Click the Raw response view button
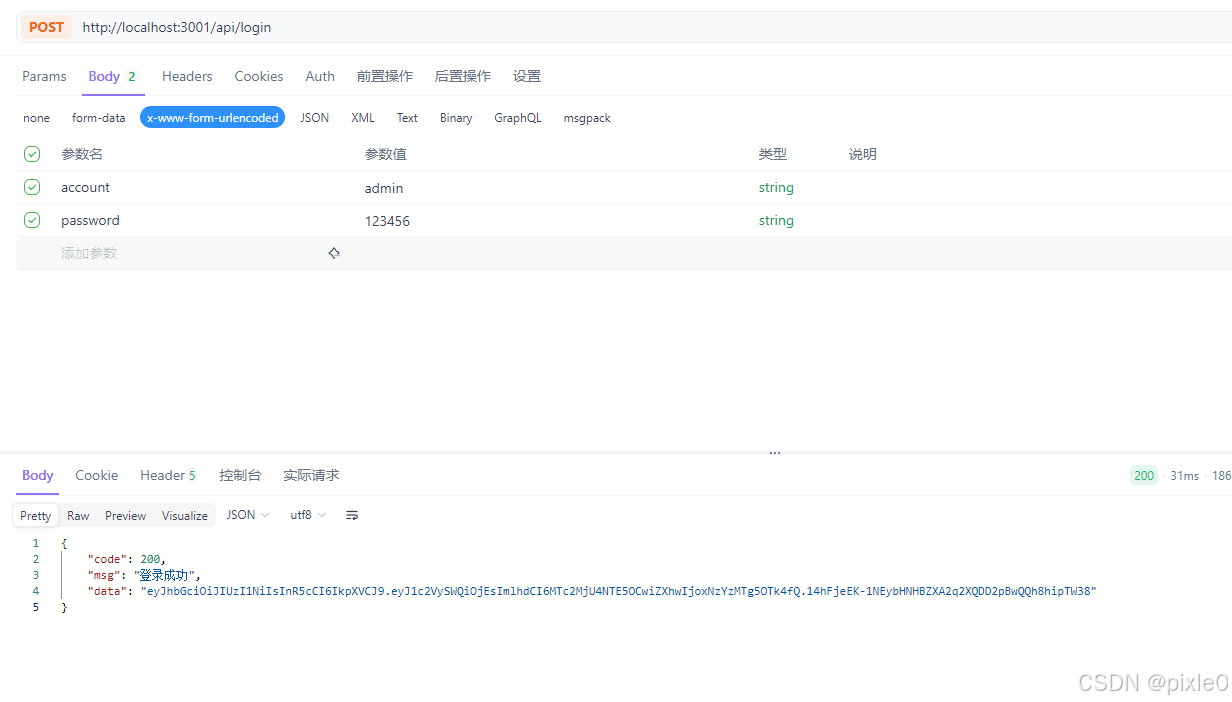The width and height of the screenshot is (1232, 702). (77, 514)
